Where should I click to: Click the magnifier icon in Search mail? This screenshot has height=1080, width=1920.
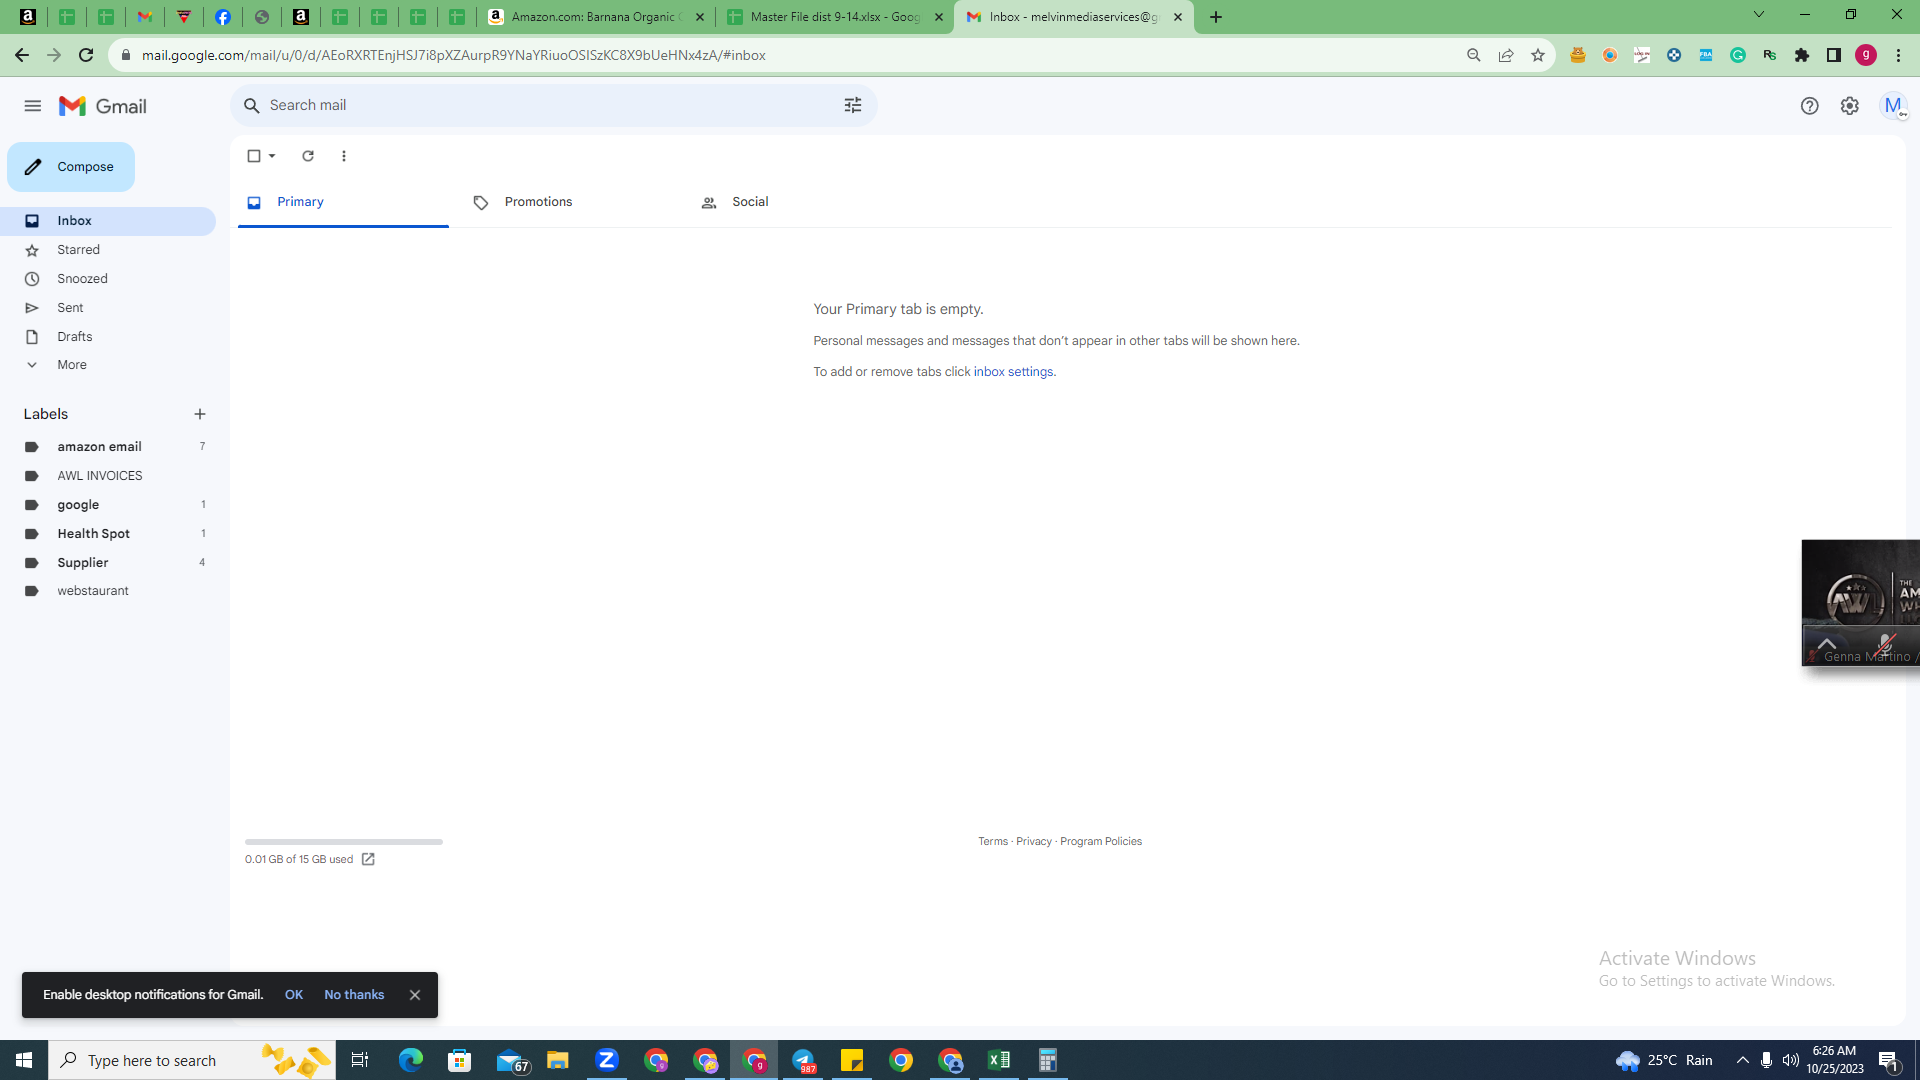[252, 105]
